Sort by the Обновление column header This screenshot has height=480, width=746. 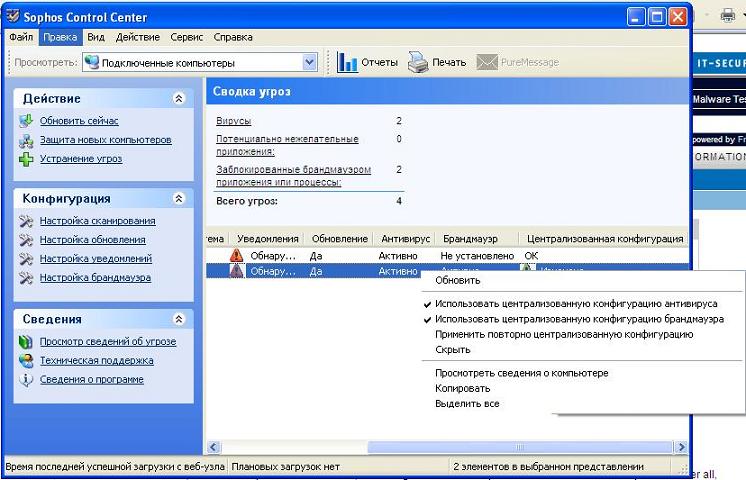click(x=340, y=239)
